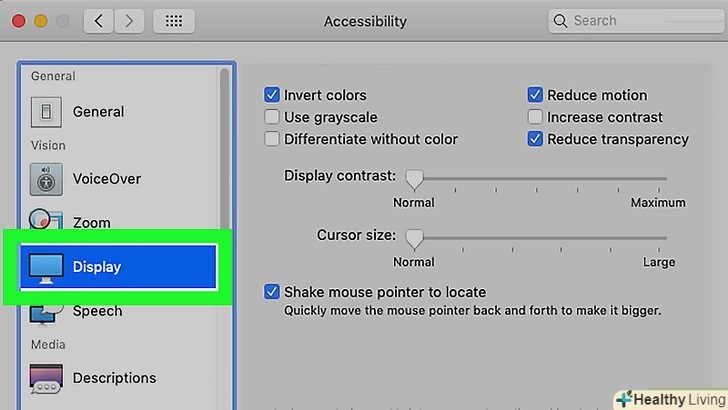
Task: Go back with the left chevron button
Action: pyautogui.click(x=98, y=21)
